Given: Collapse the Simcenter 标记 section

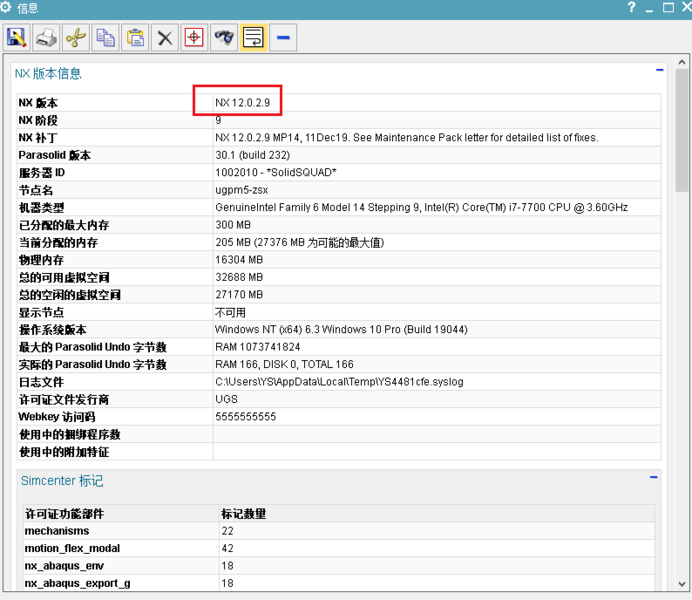Looking at the screenshot, I should (x=654, y=478).
